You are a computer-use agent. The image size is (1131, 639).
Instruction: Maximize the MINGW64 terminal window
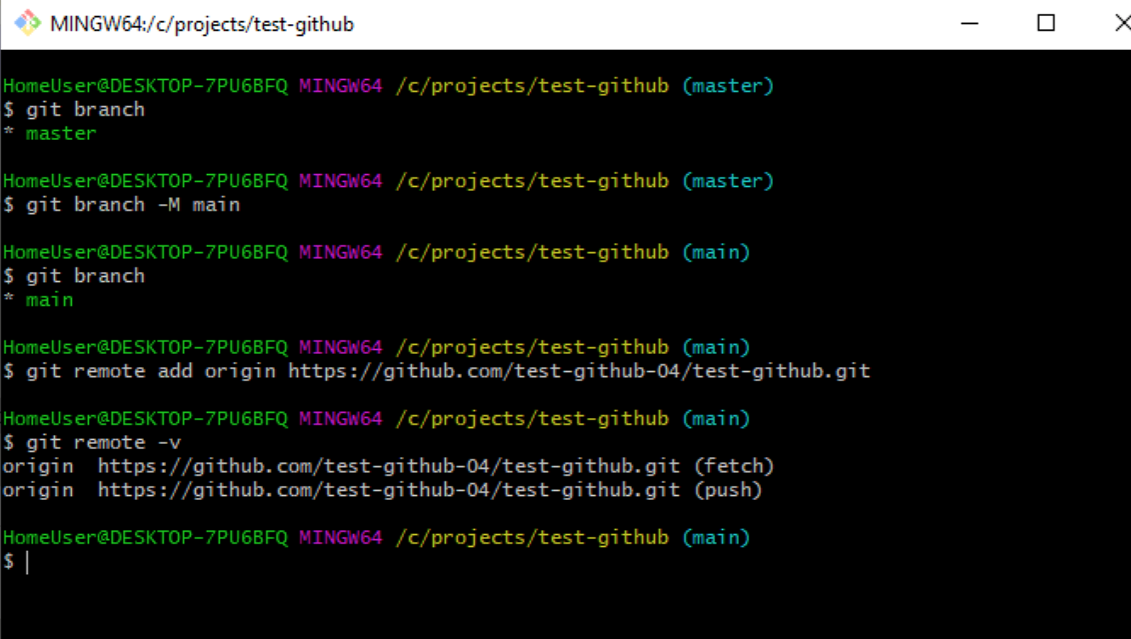pyautogui.click(x=1046, y=23)
